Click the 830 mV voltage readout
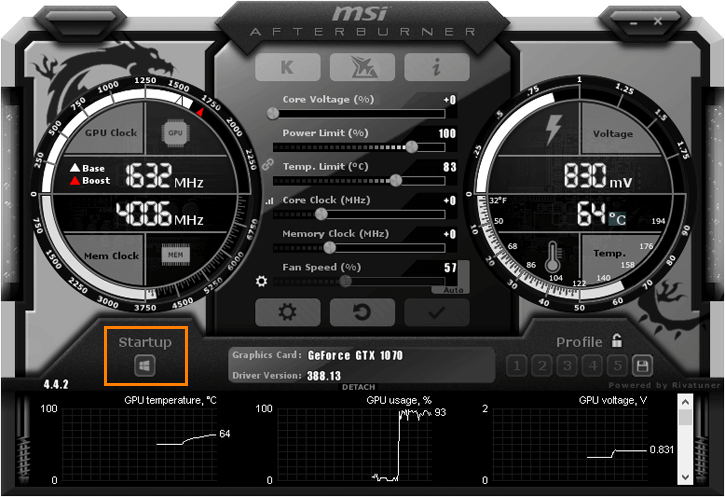The height and width of the screenshot is (497, 725). 598,176
